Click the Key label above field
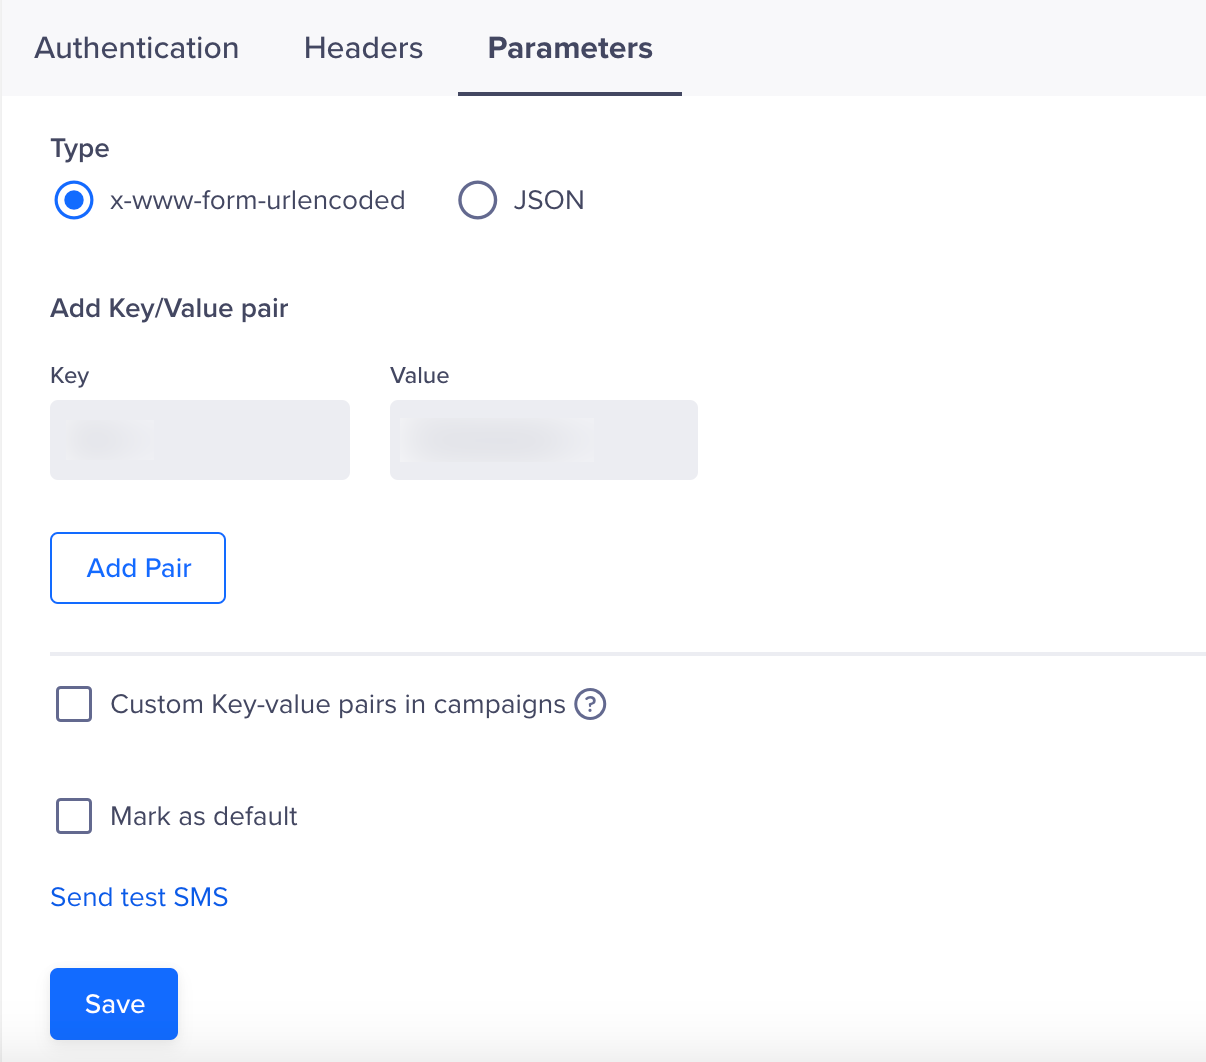Viewport: 1206px width, 1062px height. [x=70, y=376]
